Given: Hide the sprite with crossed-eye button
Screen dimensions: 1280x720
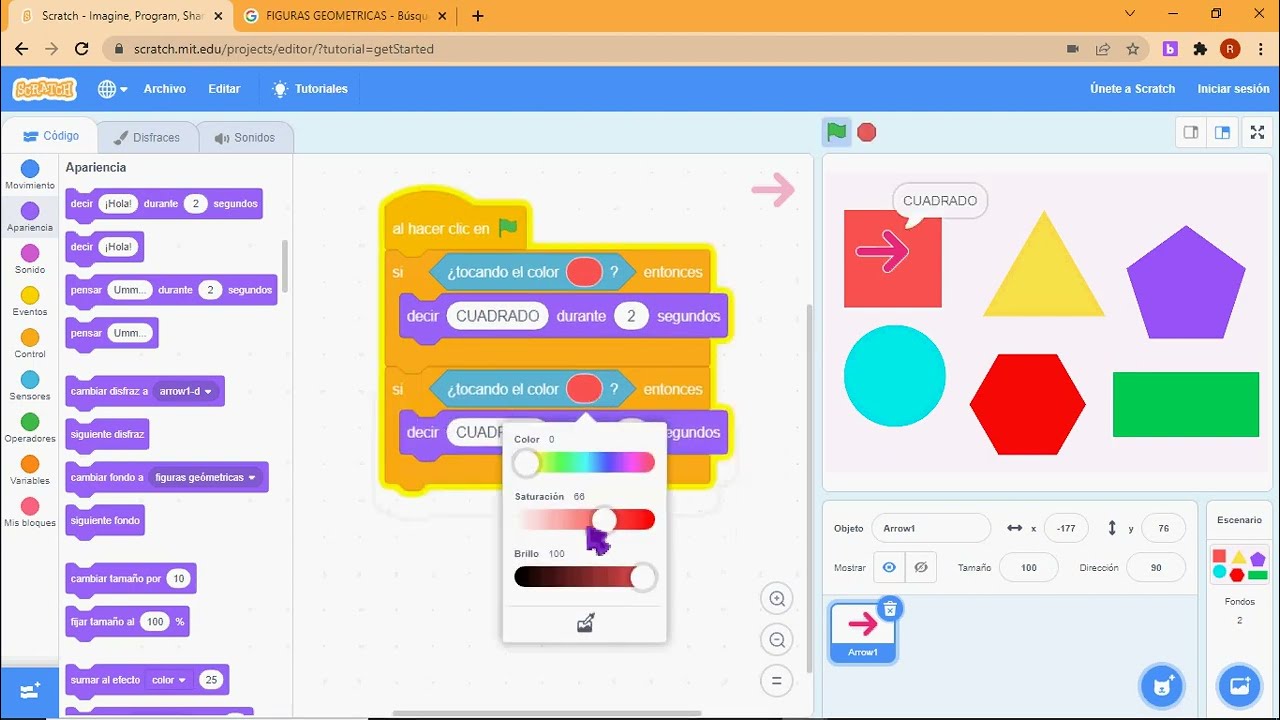Looking at the screenshot, I should pyautogui.click(x=921, y=567).
